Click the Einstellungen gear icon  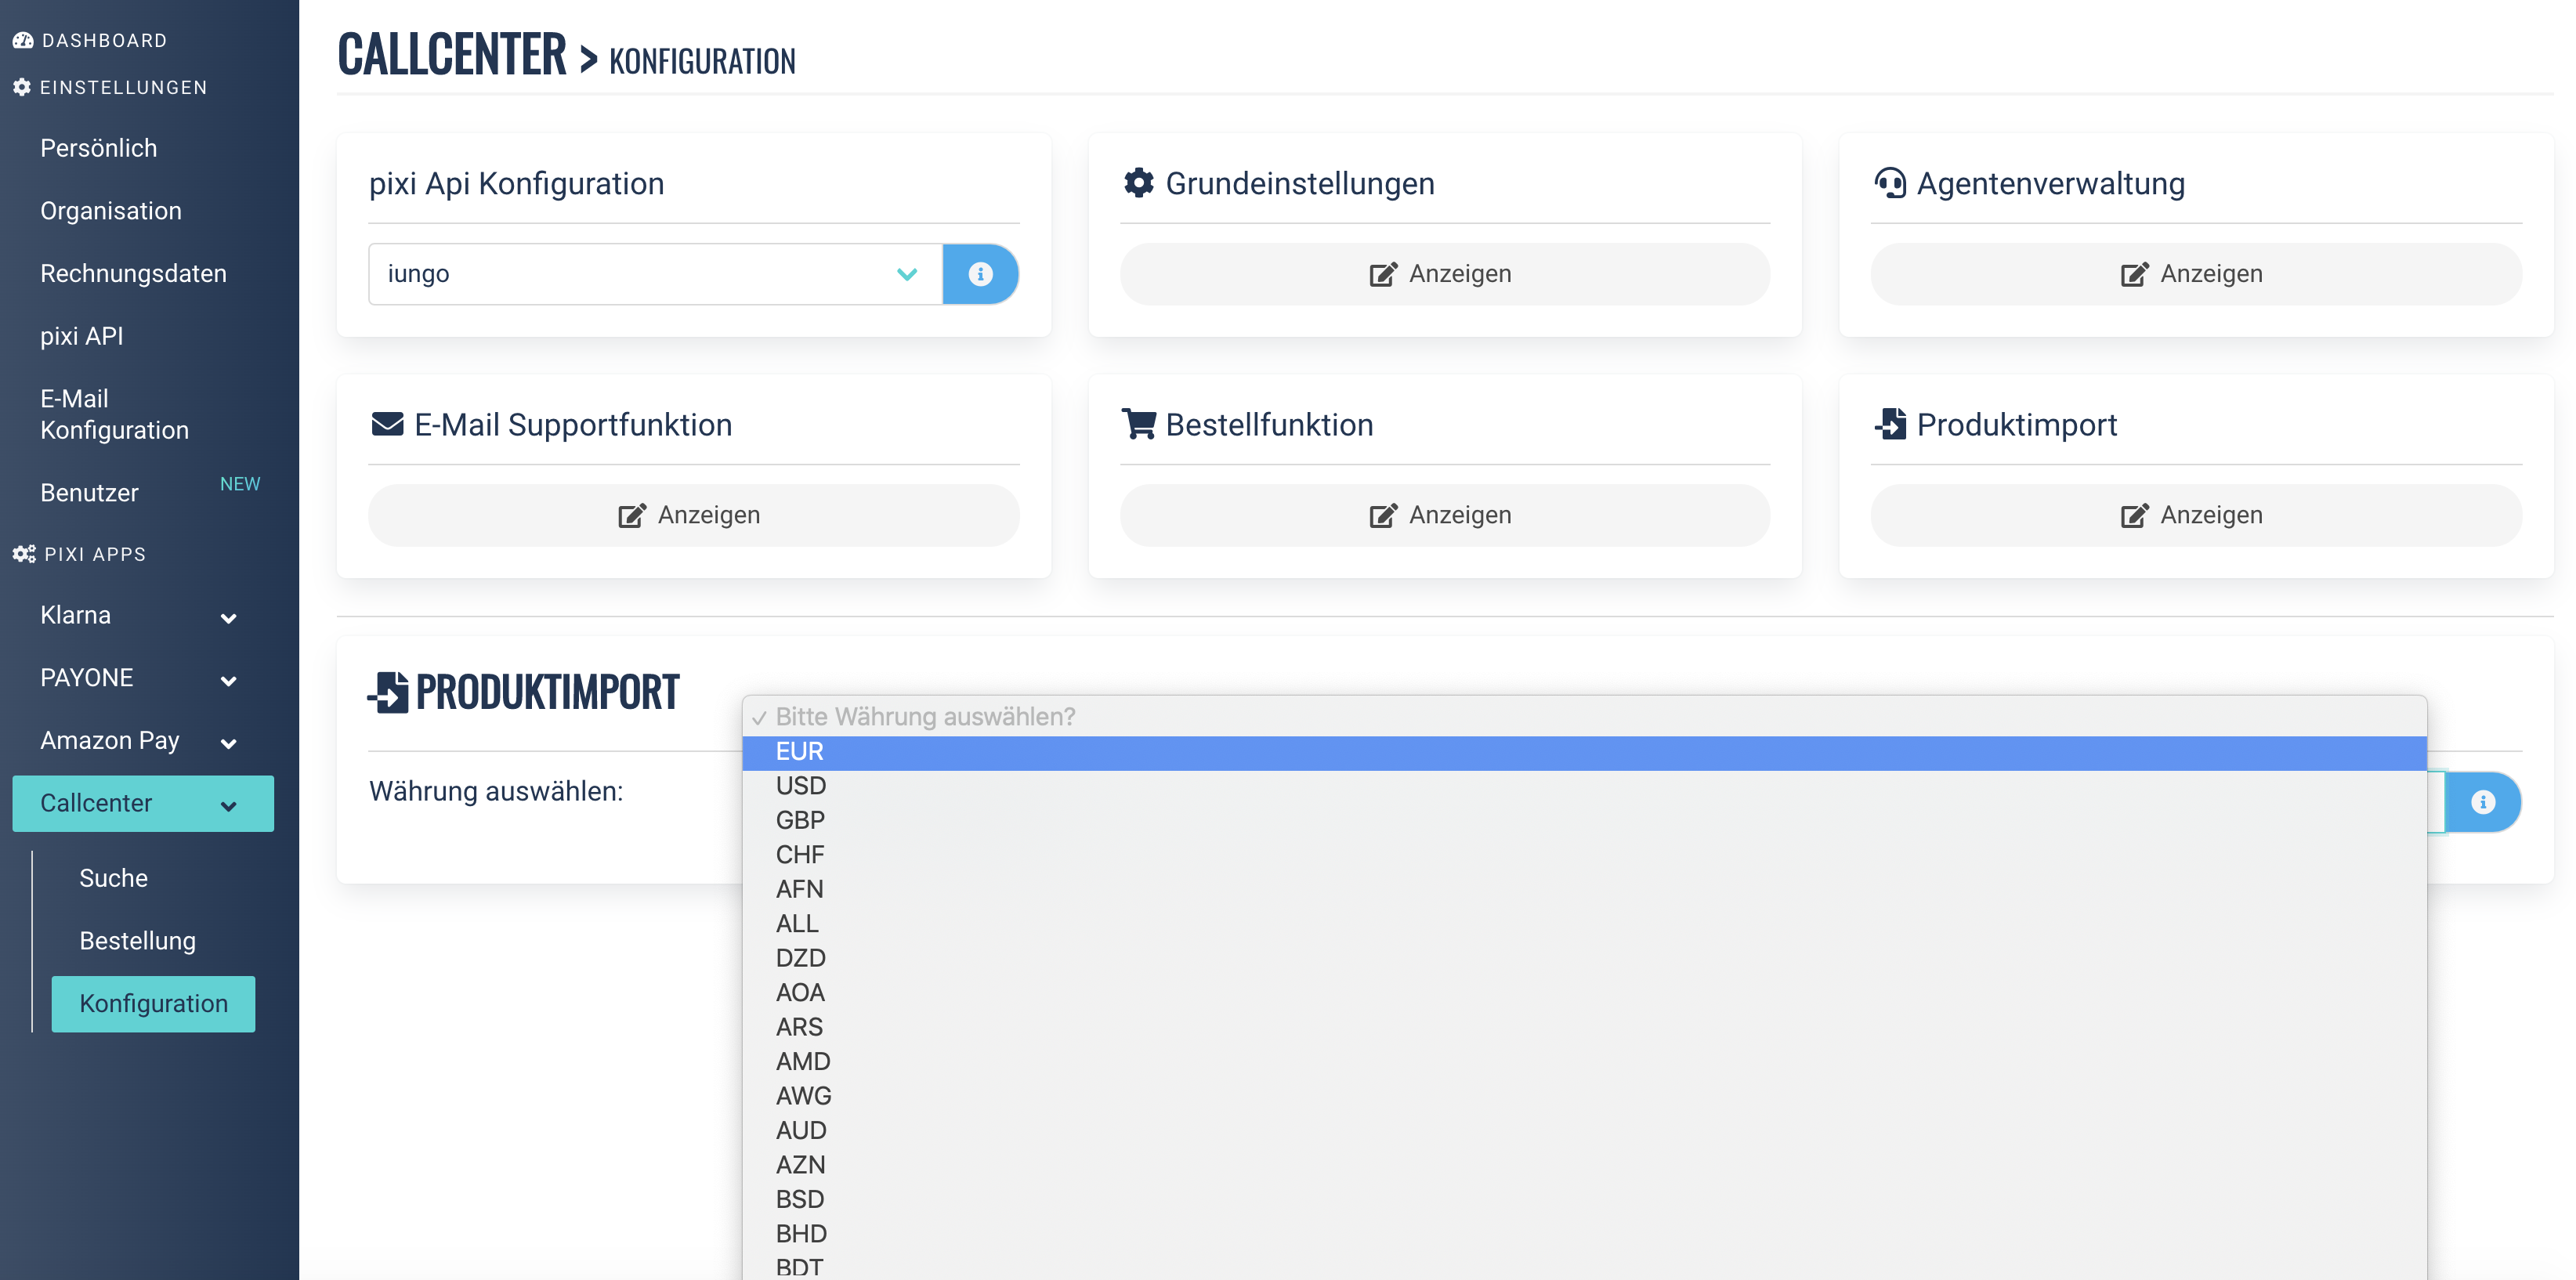(22, 87)
